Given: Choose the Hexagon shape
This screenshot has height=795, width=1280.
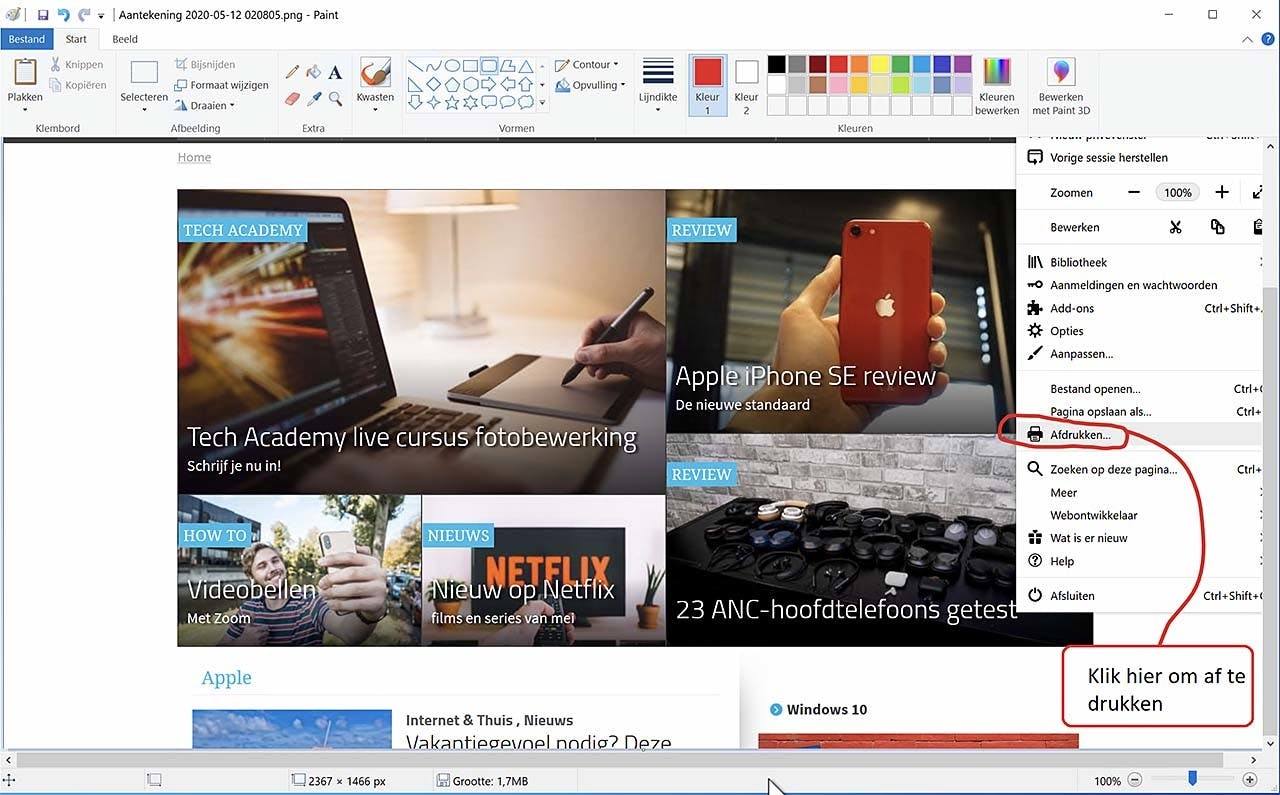Looking at the screenshot, I should 470,84.
